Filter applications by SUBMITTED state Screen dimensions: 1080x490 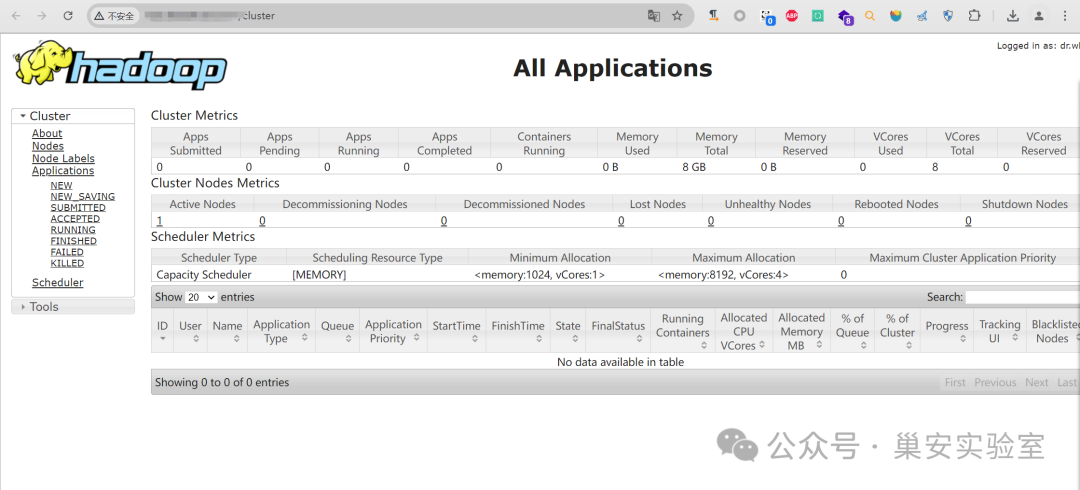pyautogui.click(x=78, y=207)
